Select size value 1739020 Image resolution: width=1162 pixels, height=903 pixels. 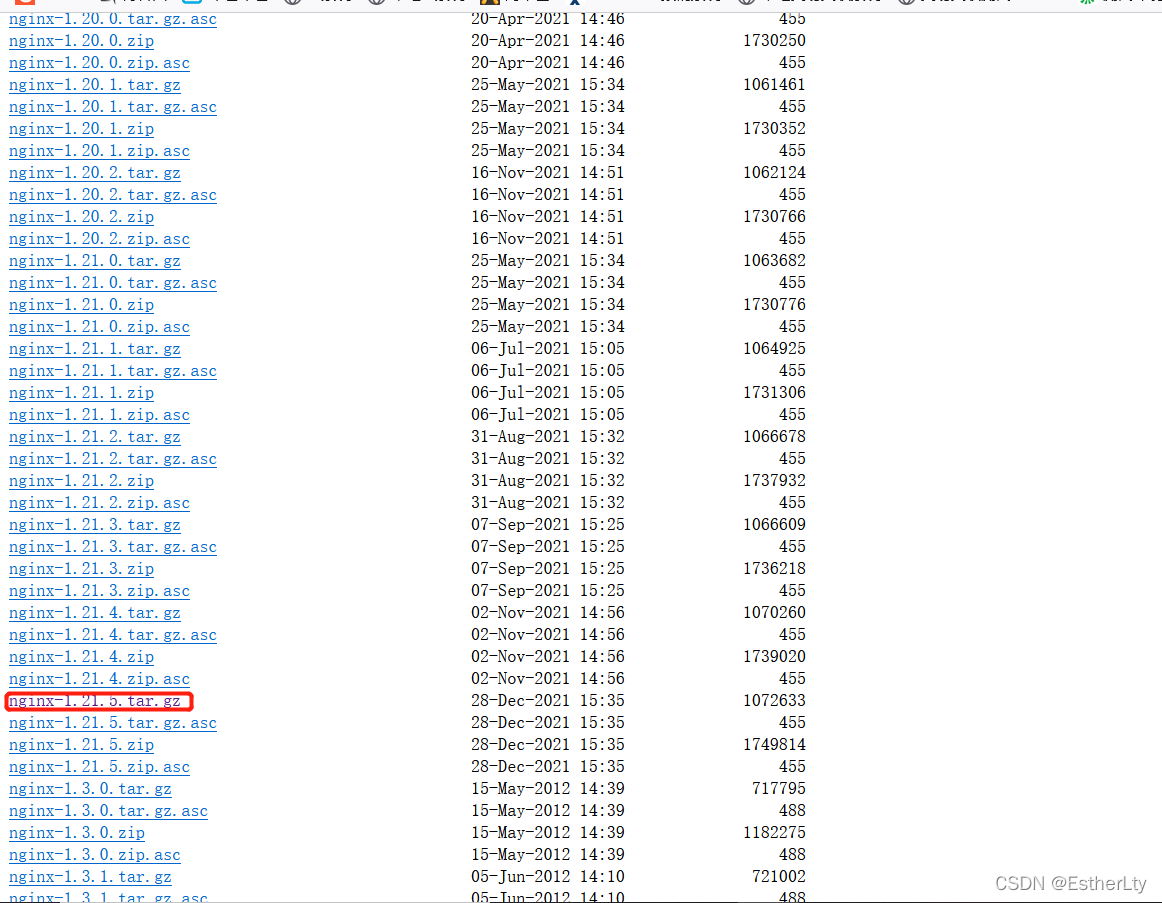774,656
